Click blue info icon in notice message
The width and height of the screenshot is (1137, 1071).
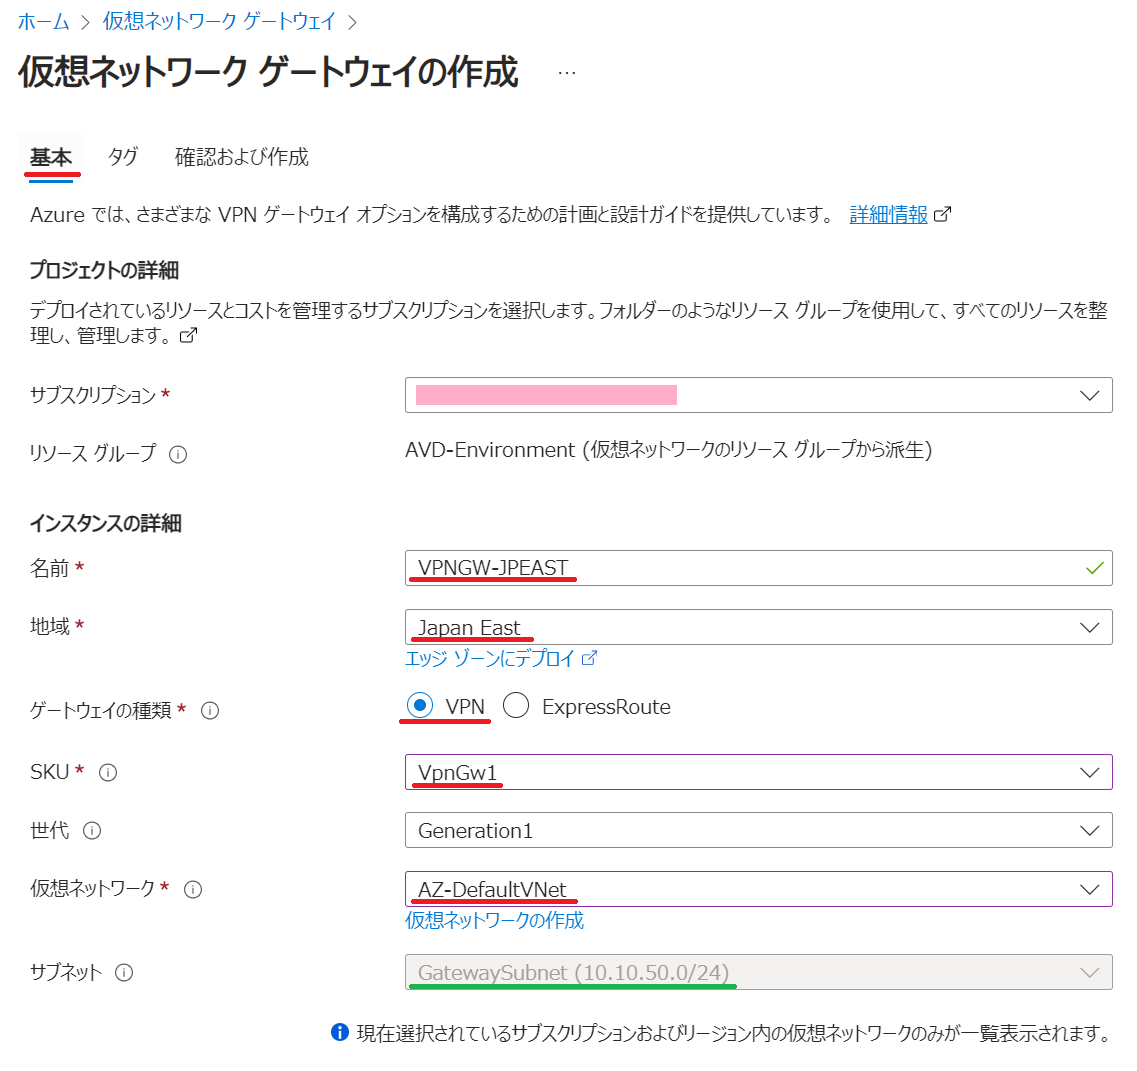(x=339, y=1033)
